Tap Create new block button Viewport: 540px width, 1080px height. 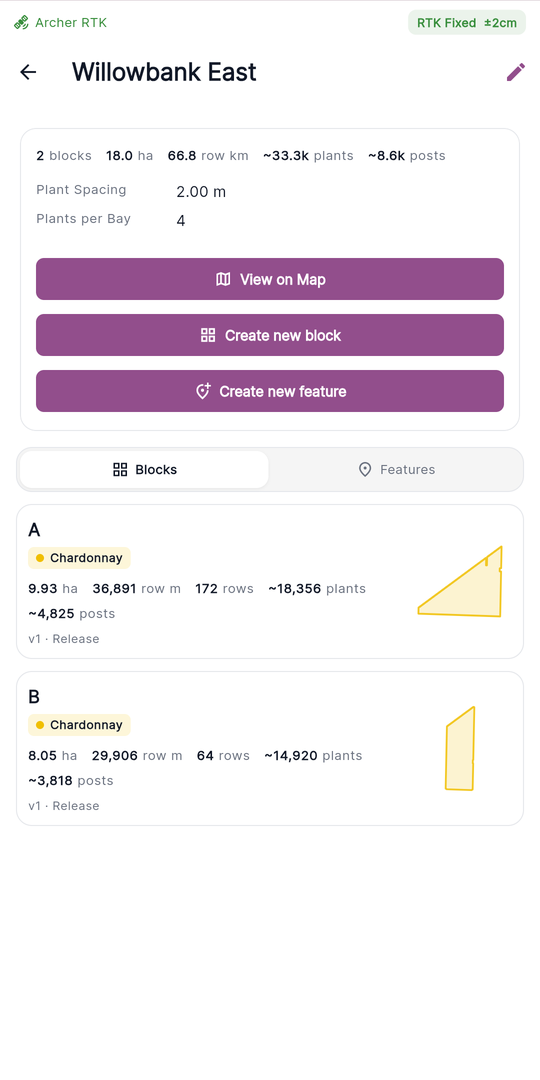coord(270,335)
